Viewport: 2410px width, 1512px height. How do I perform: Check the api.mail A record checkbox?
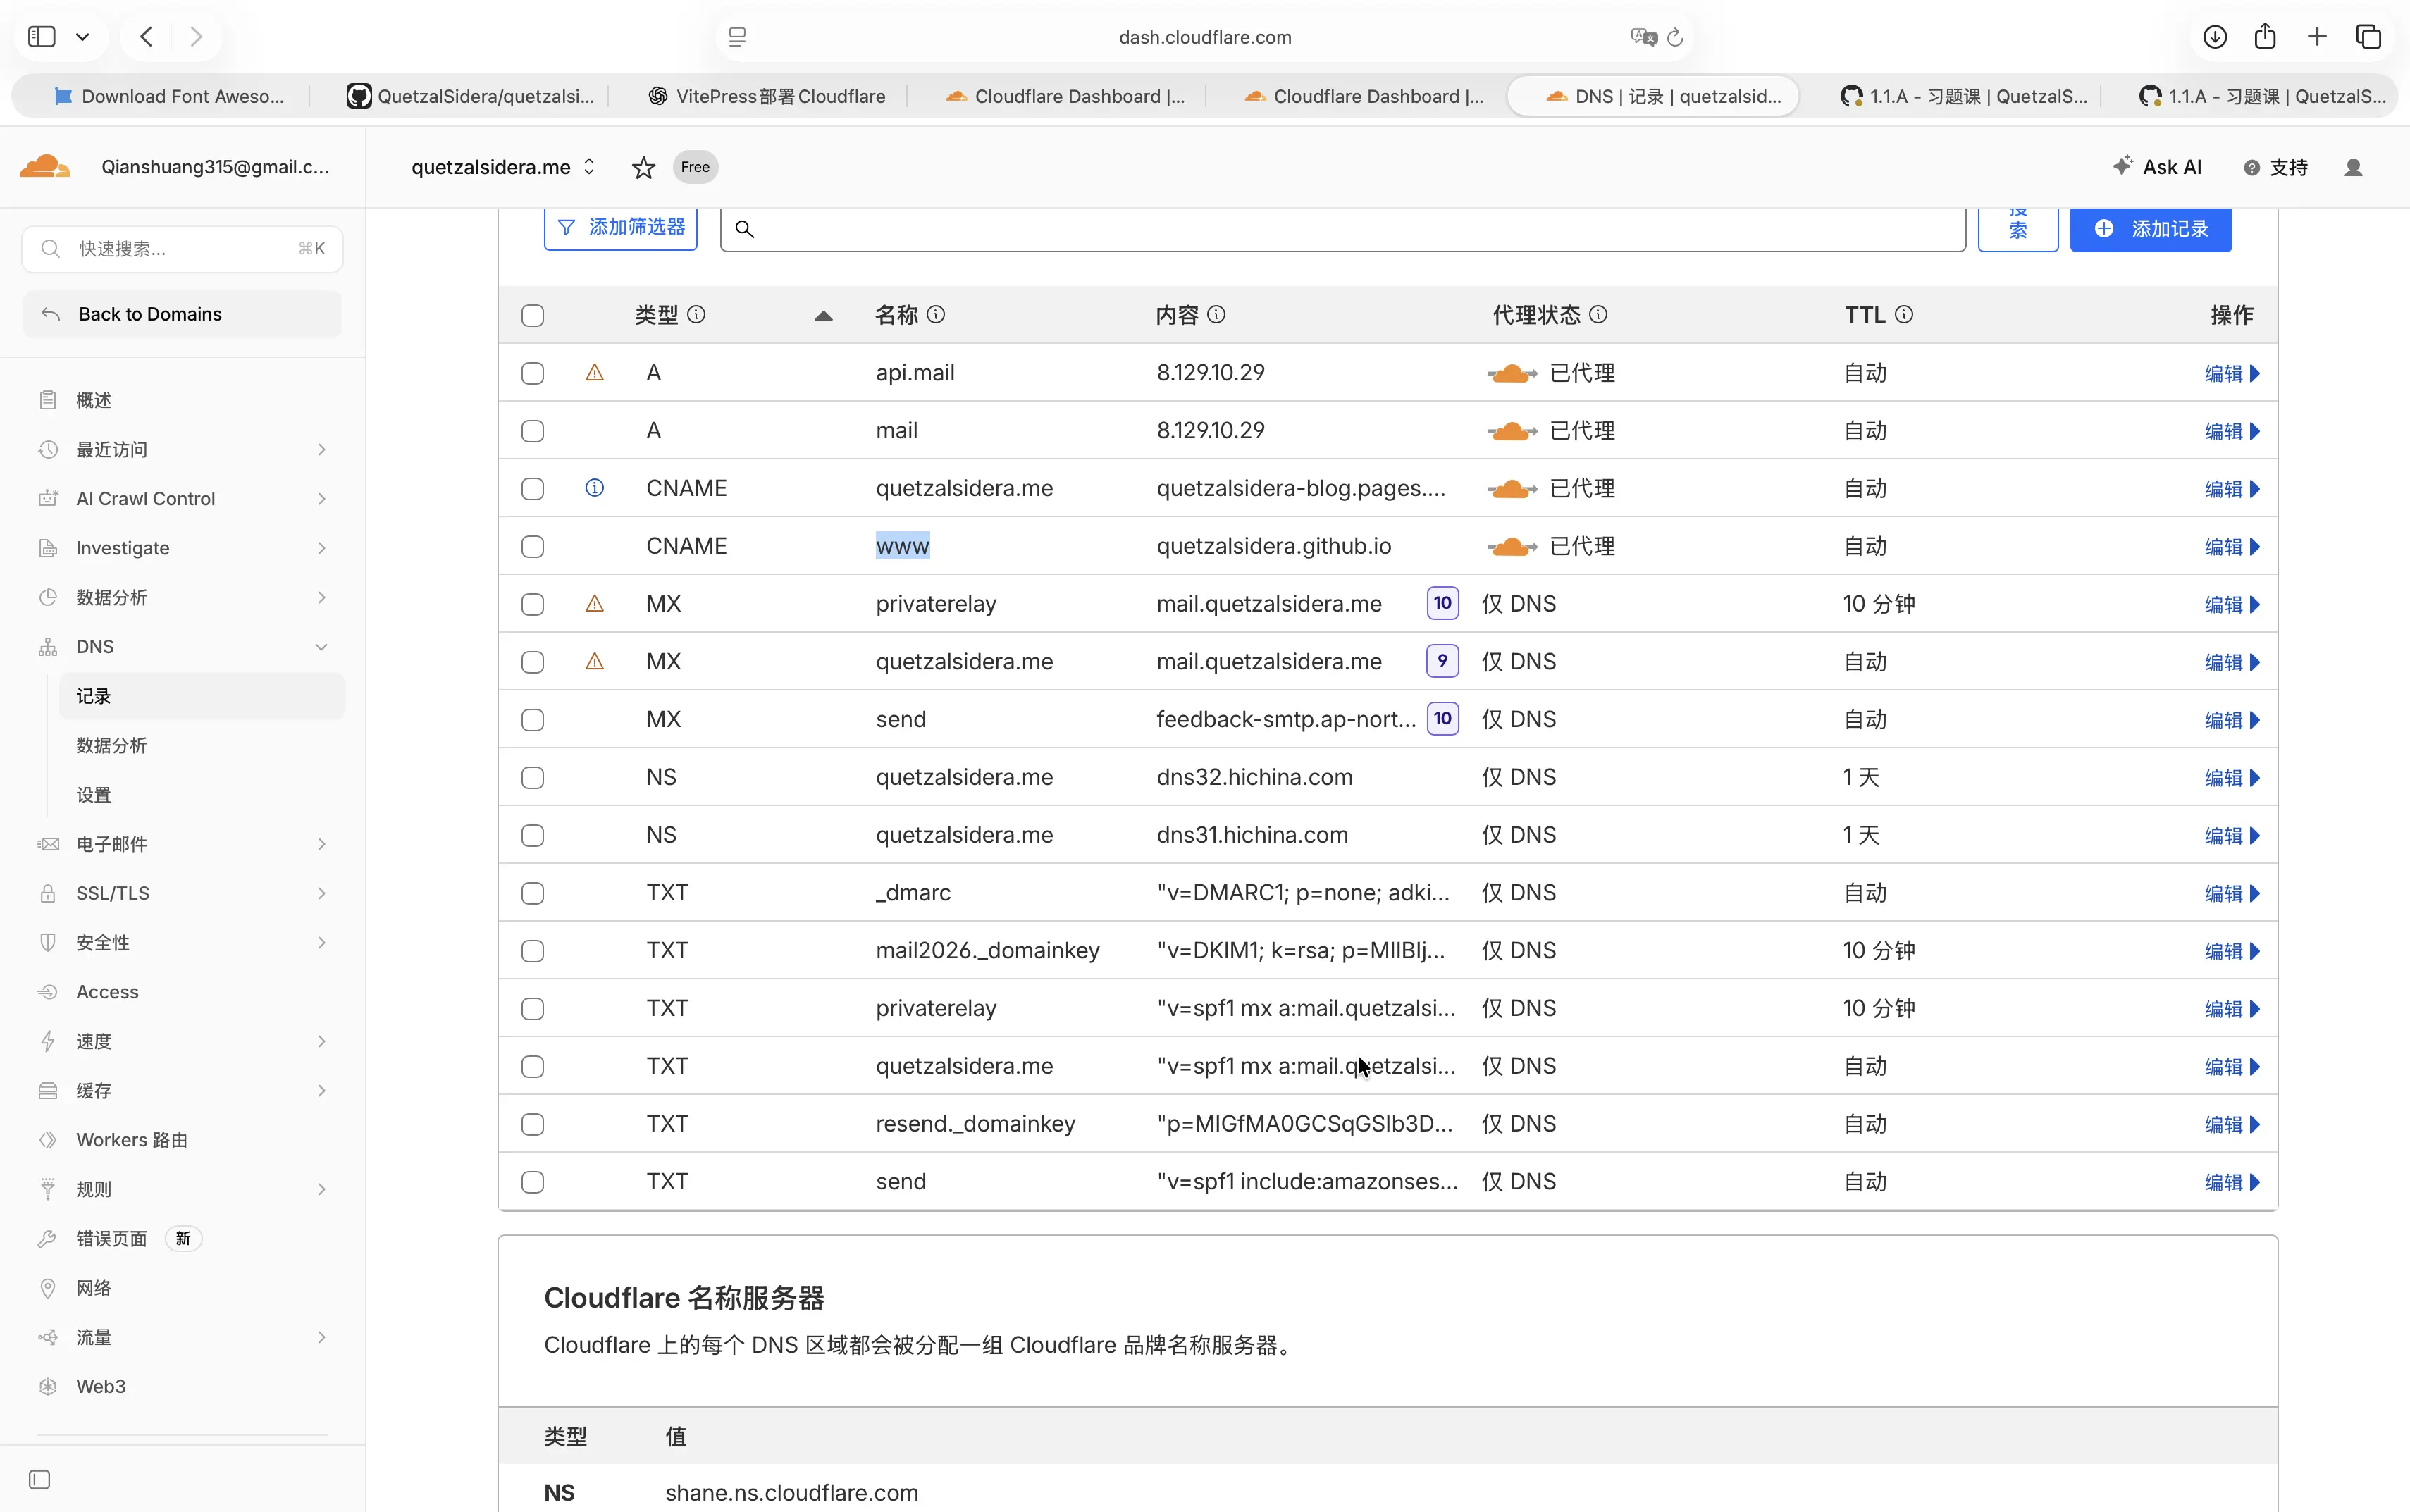click(x=533, y=373)
